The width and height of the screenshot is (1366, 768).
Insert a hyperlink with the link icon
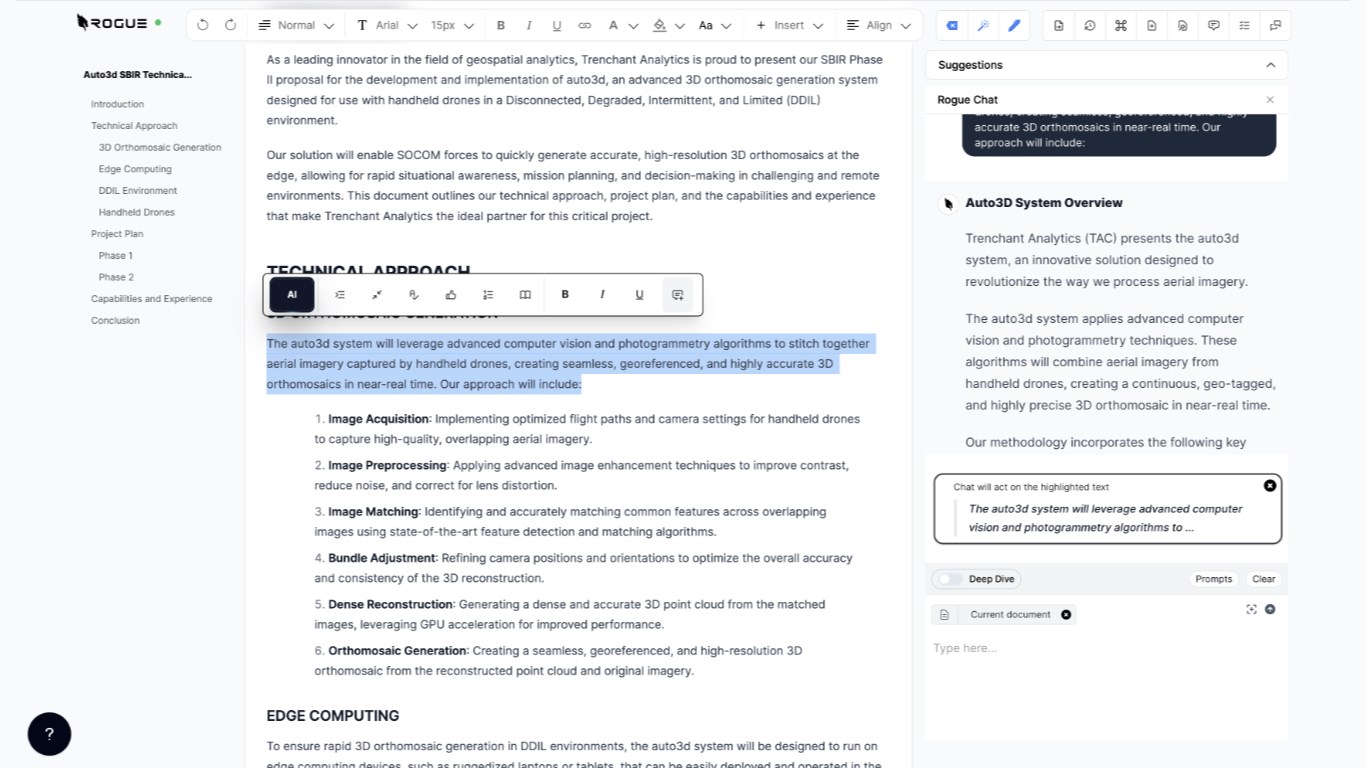tap(585, 25)
